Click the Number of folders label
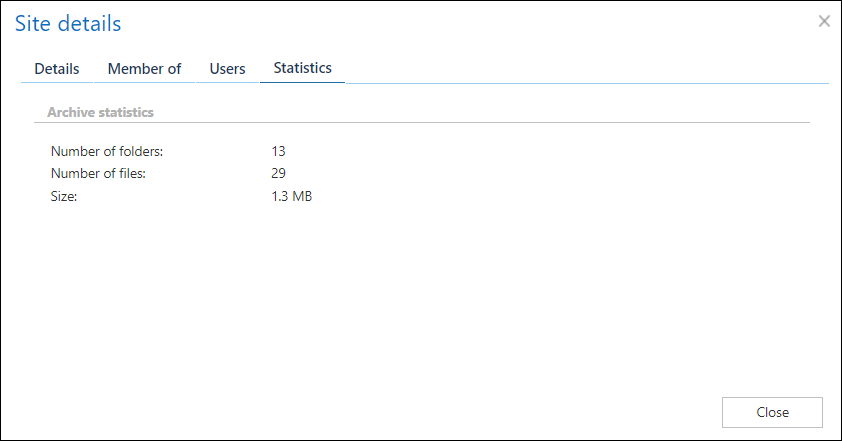842x441 pixels. [106, 152]
